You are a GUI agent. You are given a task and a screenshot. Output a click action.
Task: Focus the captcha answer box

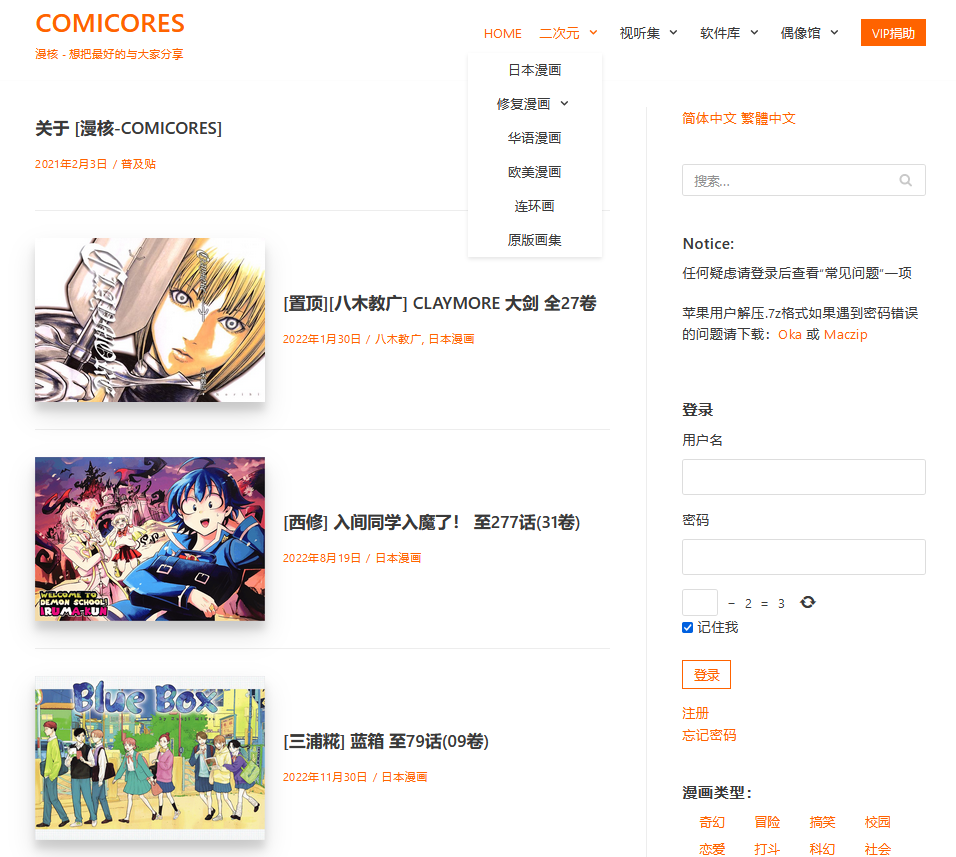click(700, 603)
